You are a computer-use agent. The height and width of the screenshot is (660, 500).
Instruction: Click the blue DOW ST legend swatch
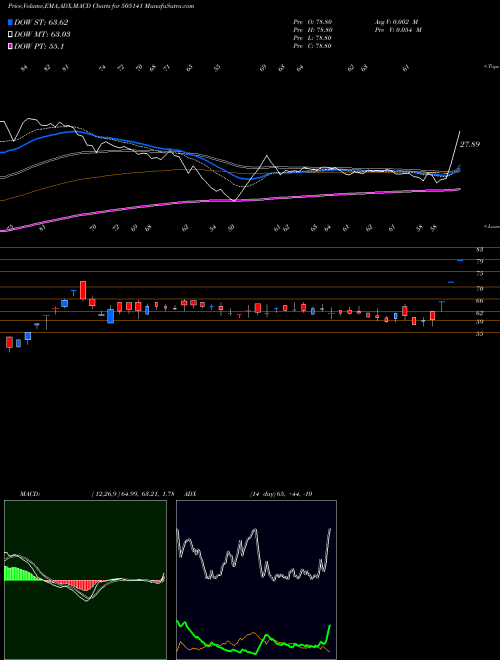10,23
